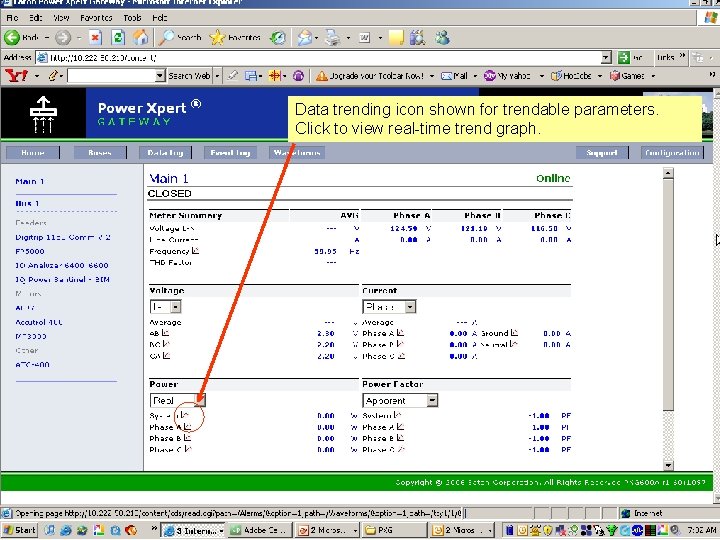The width and height of the screenshot is (720, 540).
Task: Select Main 1 in sidebar
Action: coord(30,181)
